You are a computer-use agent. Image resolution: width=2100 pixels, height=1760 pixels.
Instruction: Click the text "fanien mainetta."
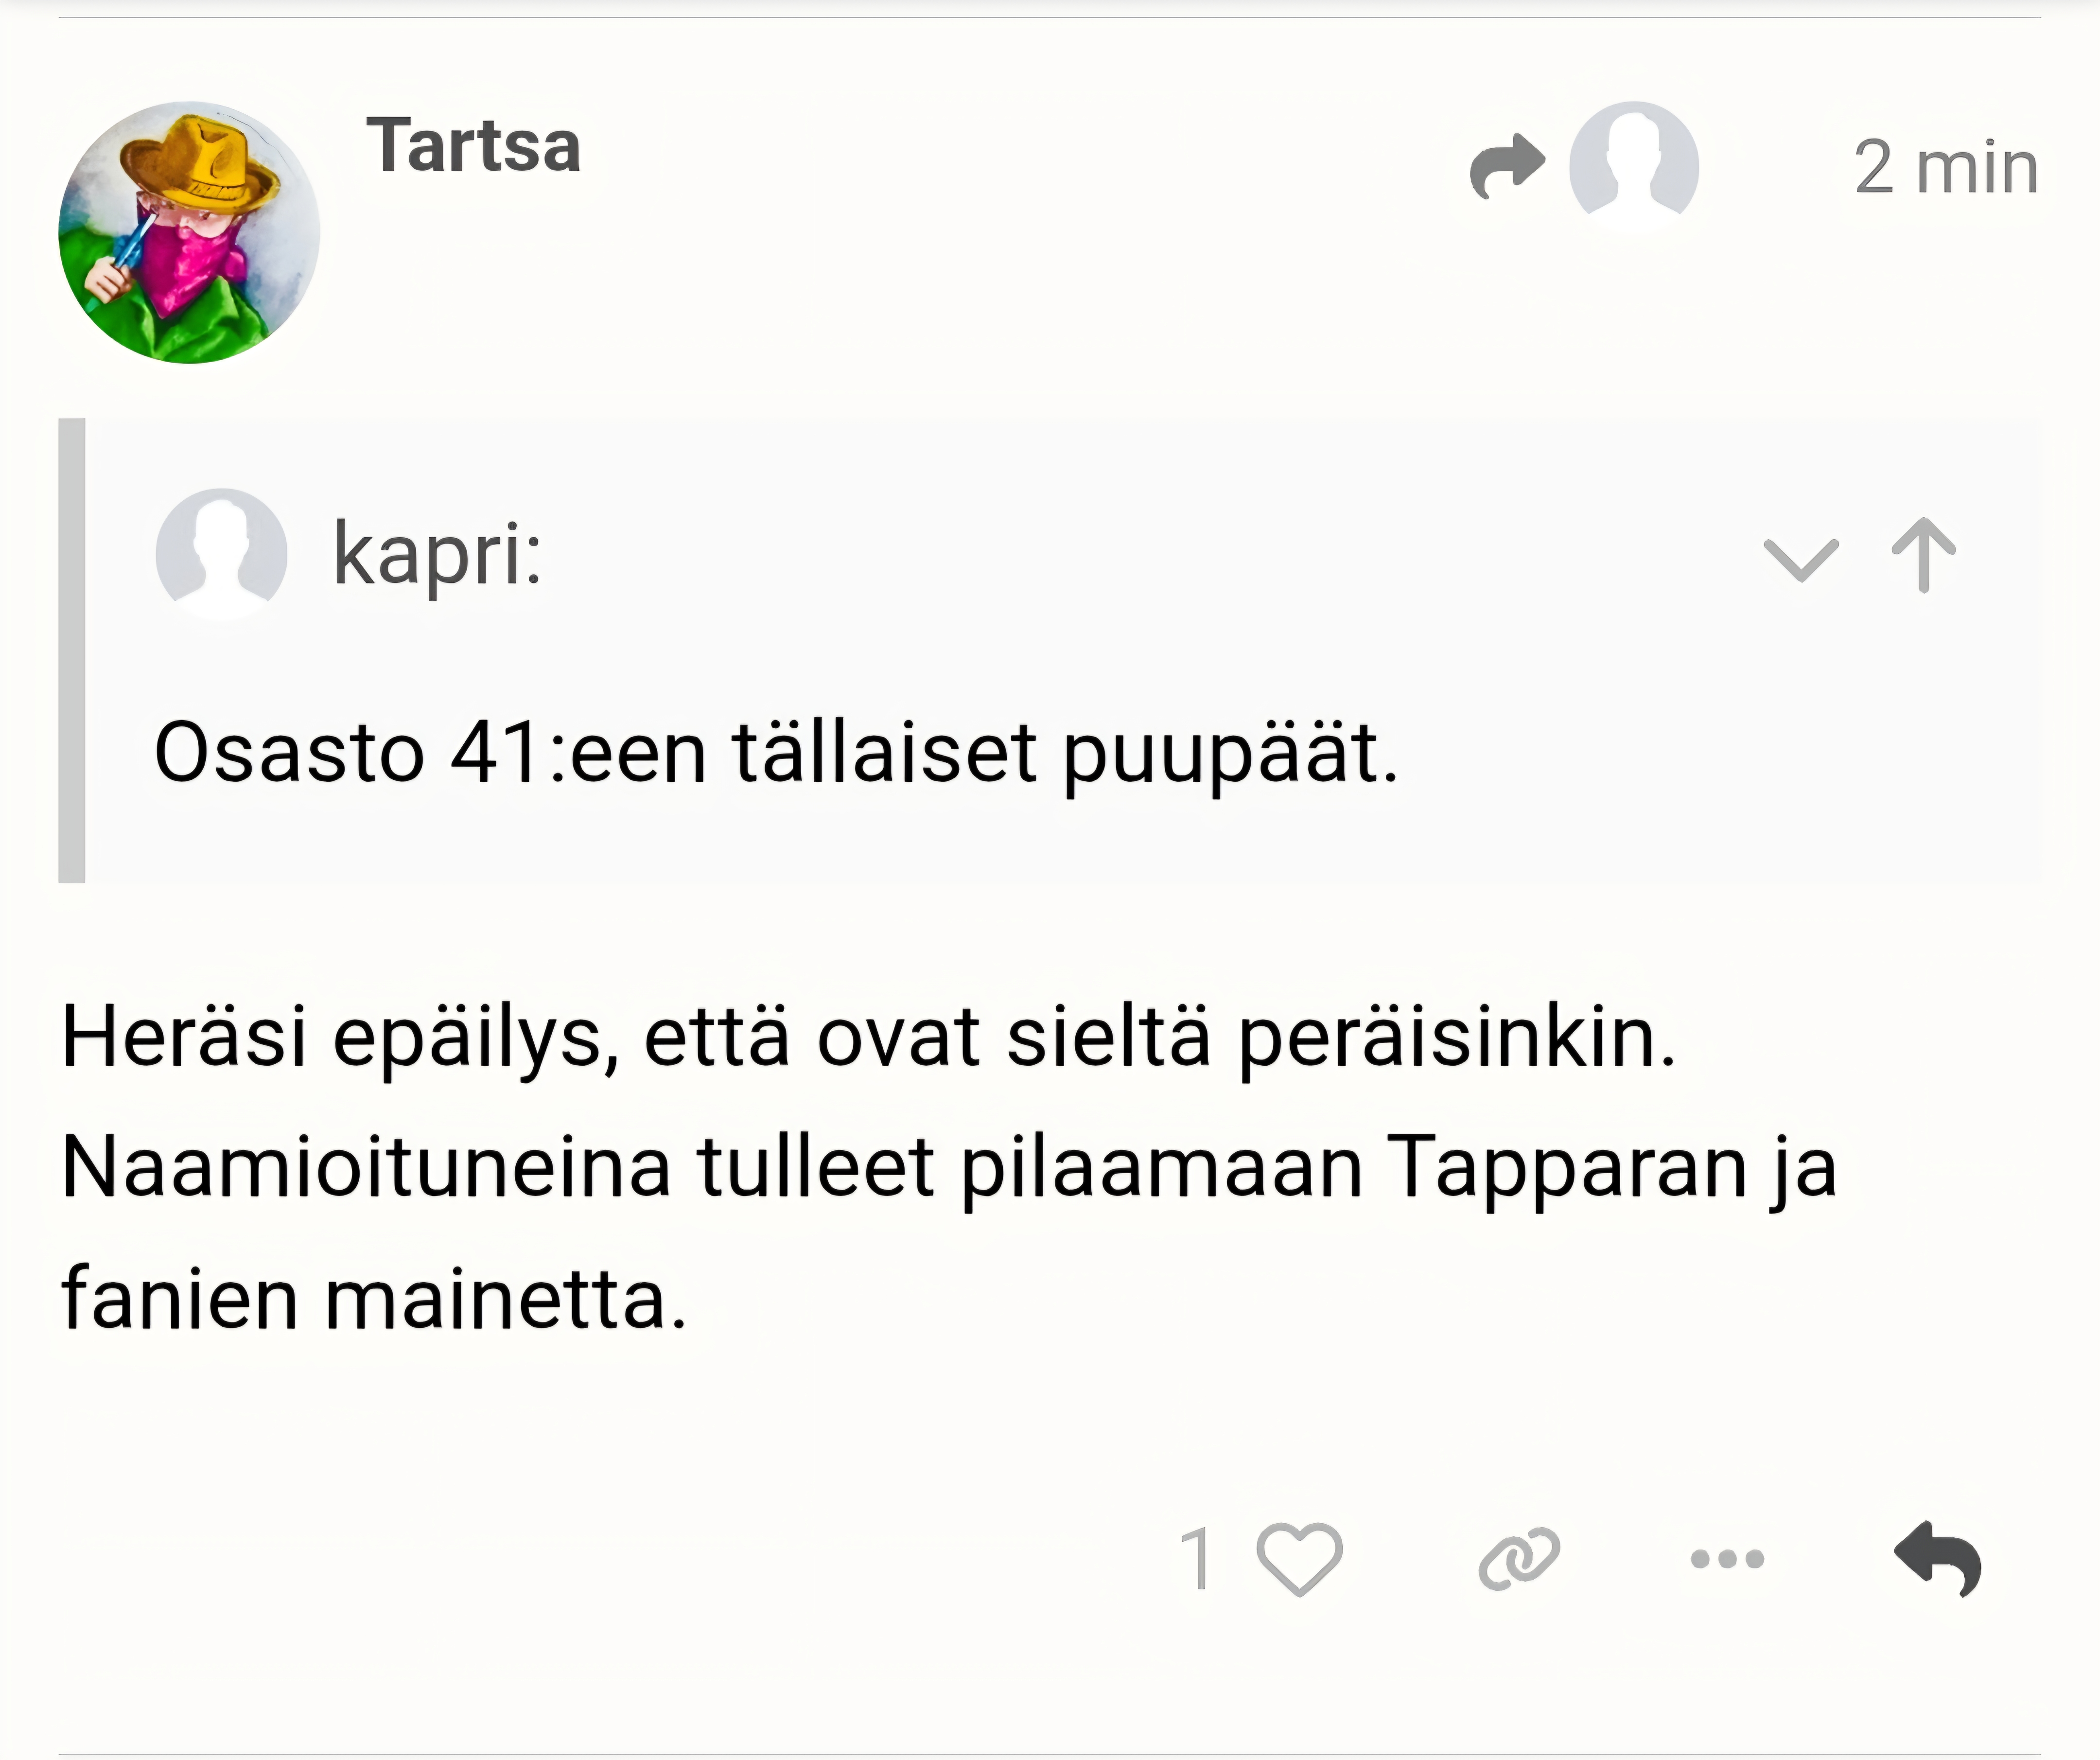[374, 1298]
